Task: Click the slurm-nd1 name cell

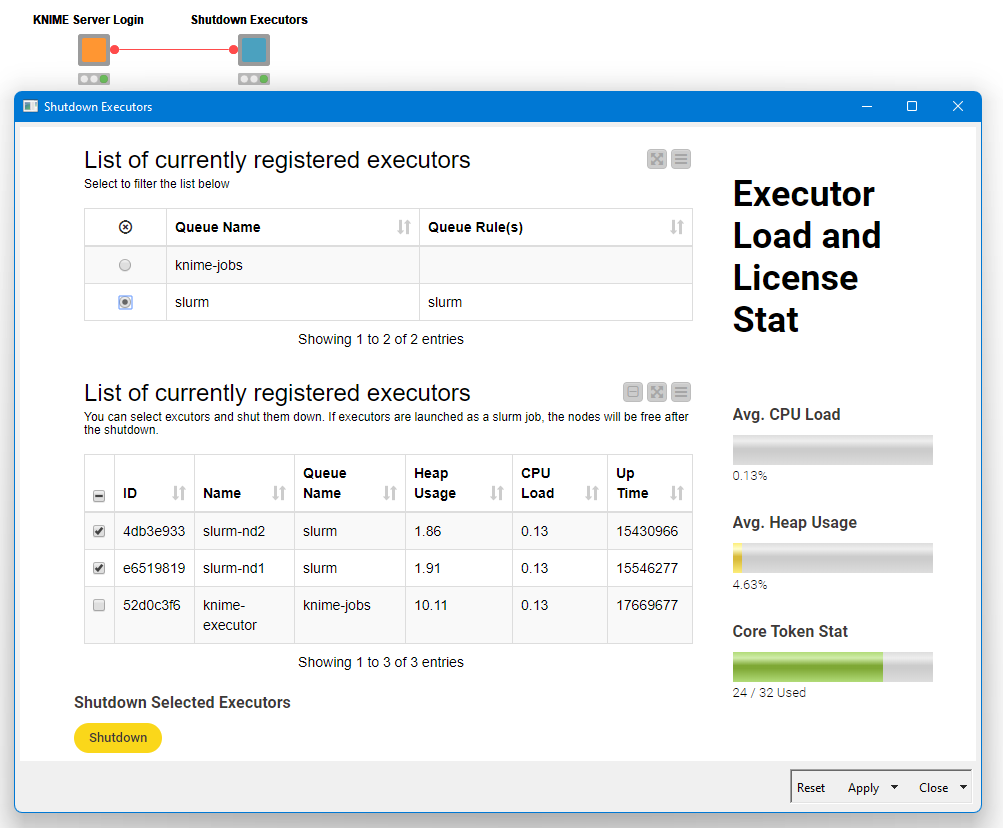Action: click(244, 568)
